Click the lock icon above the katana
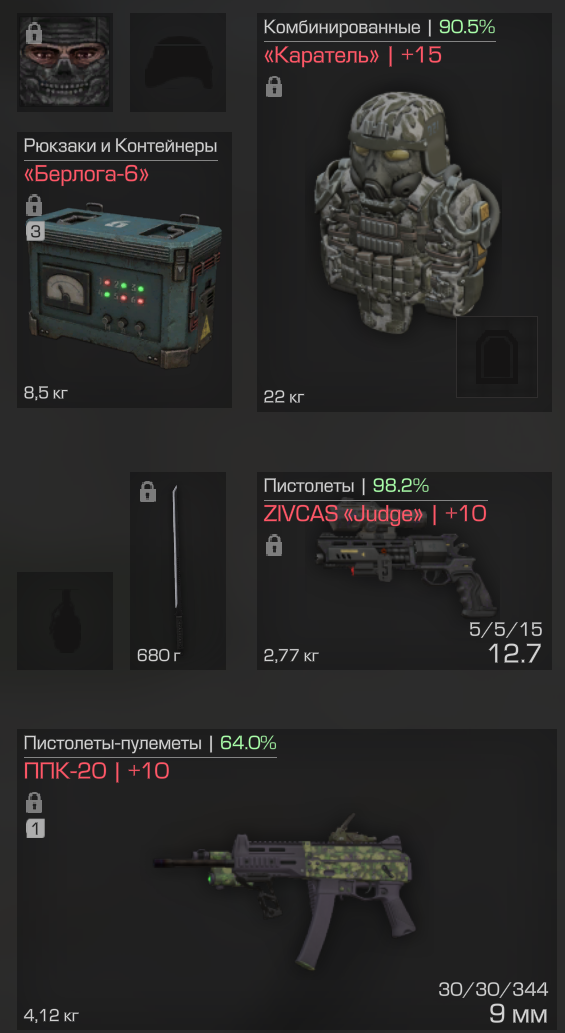The image size is (565, 1033). [x=148, y=491]
